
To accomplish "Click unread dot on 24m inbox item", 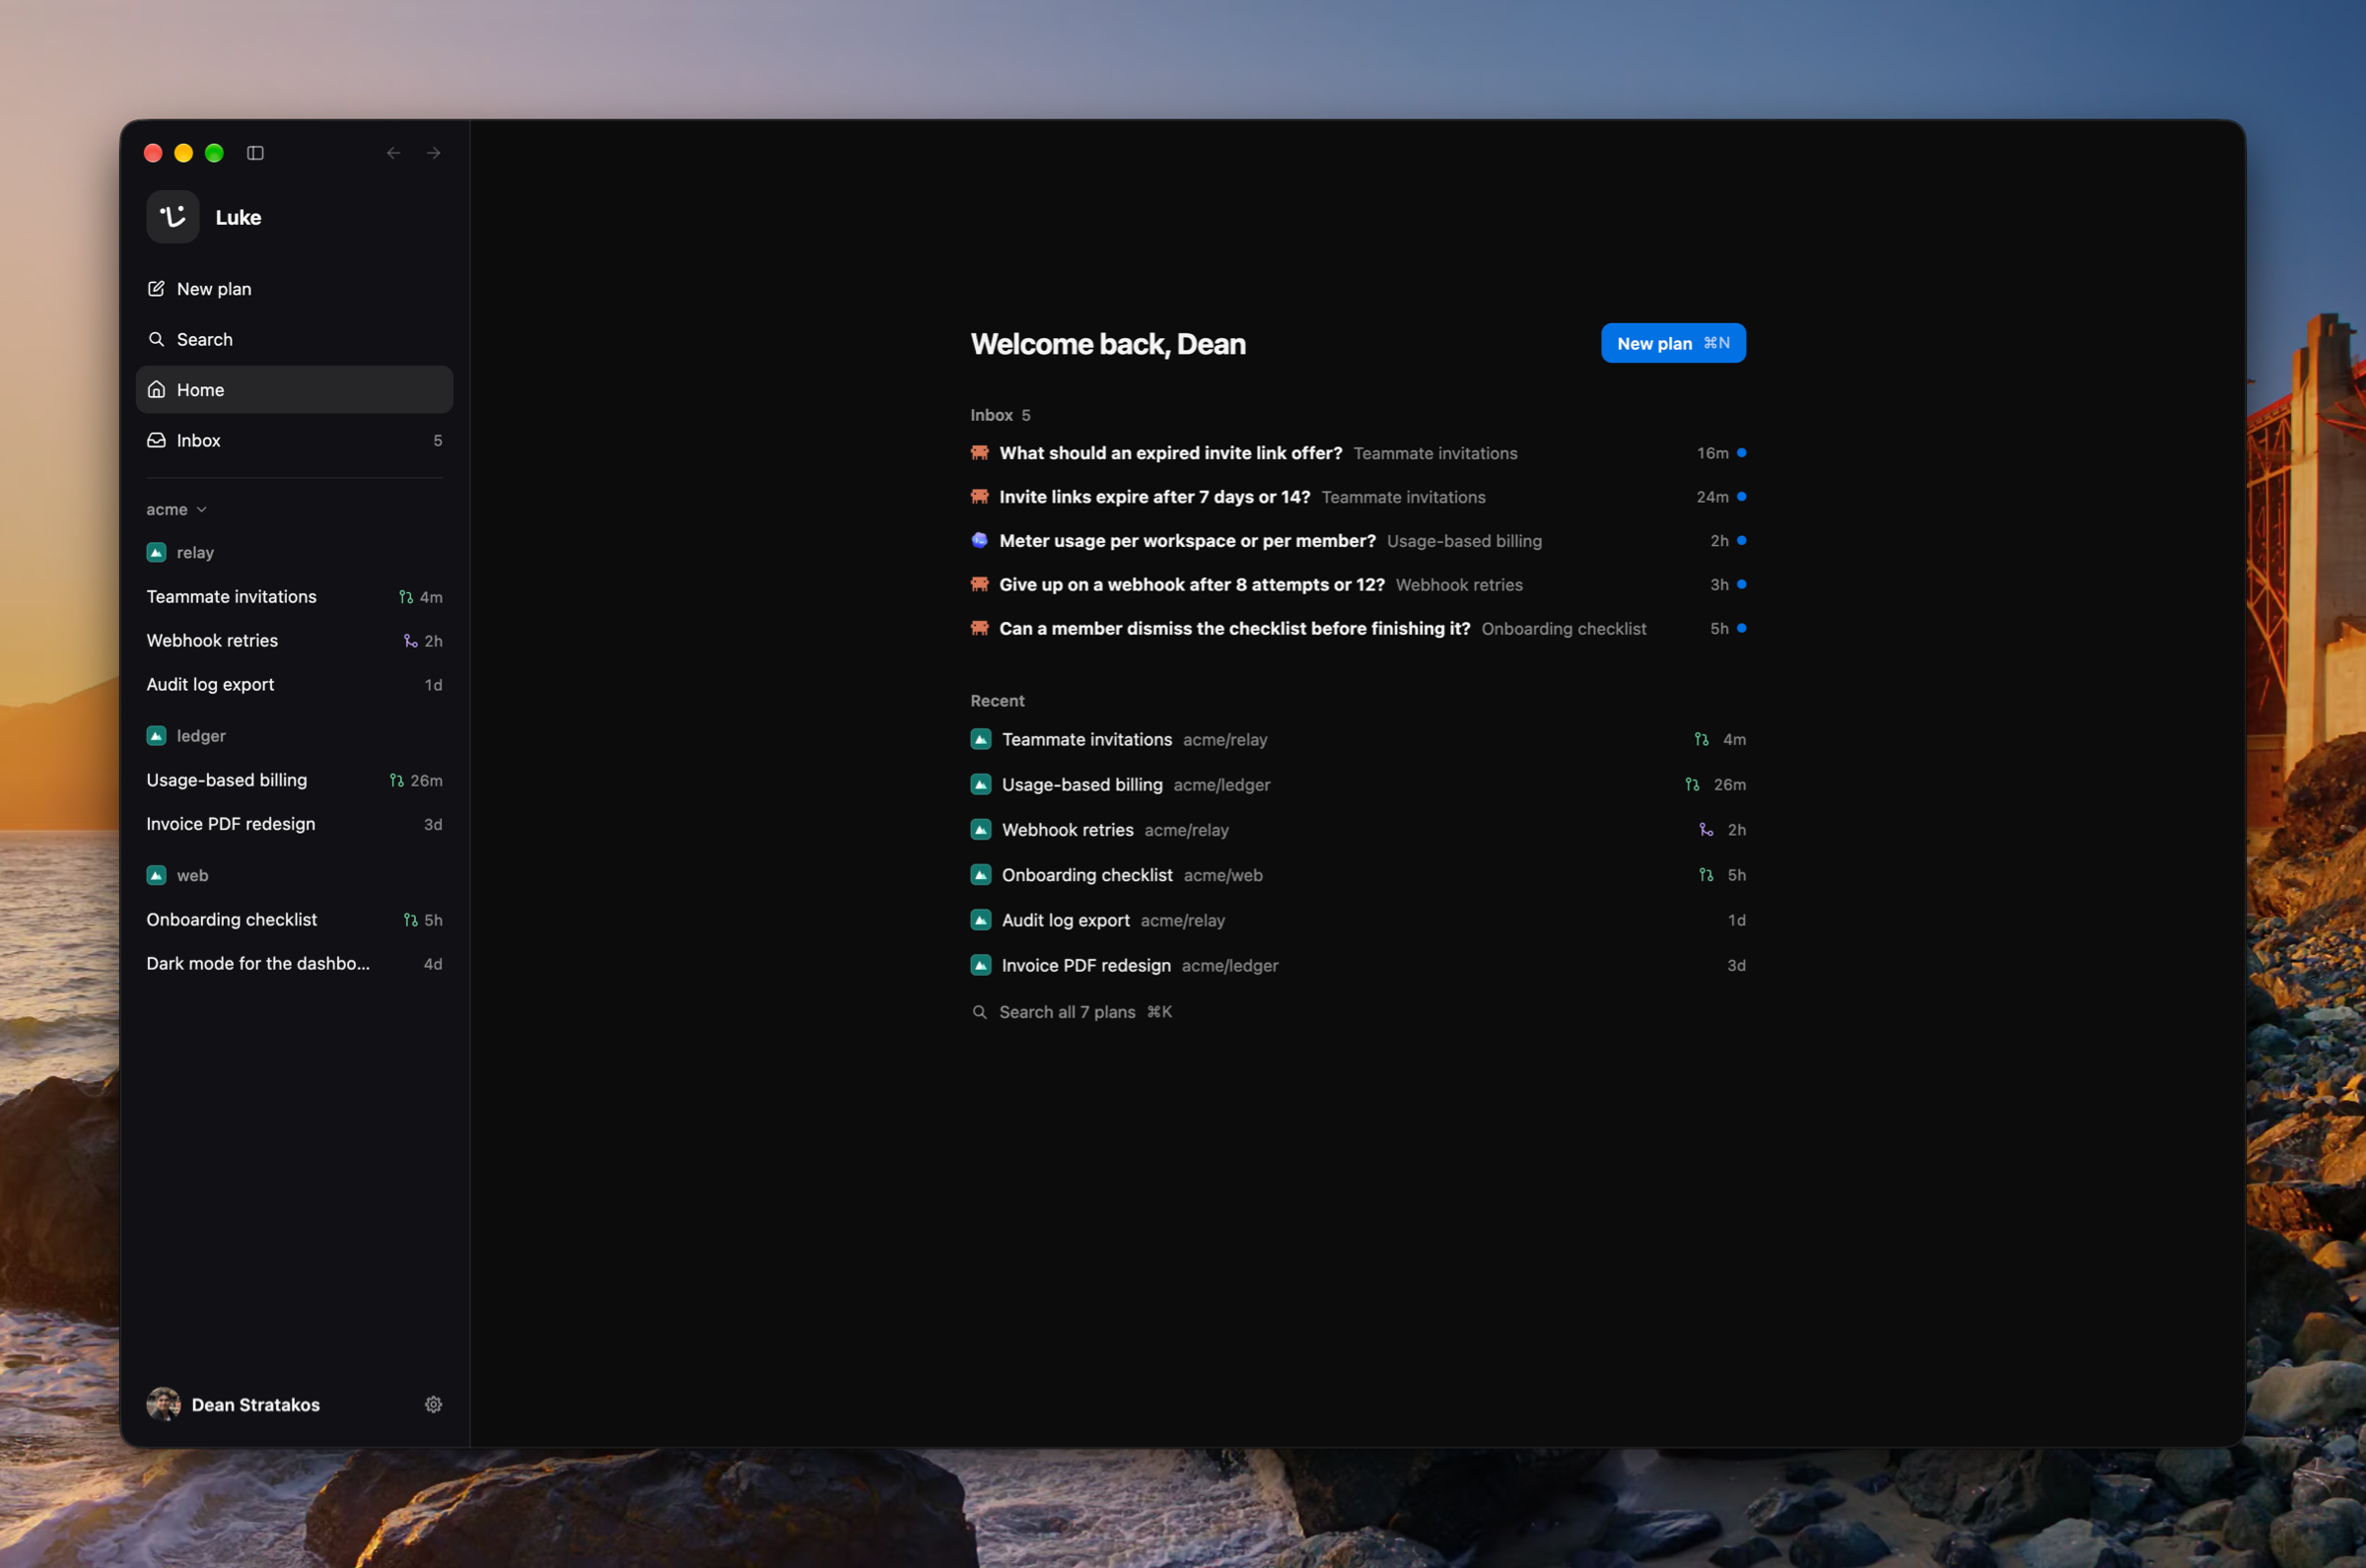I will (1741, 497).
